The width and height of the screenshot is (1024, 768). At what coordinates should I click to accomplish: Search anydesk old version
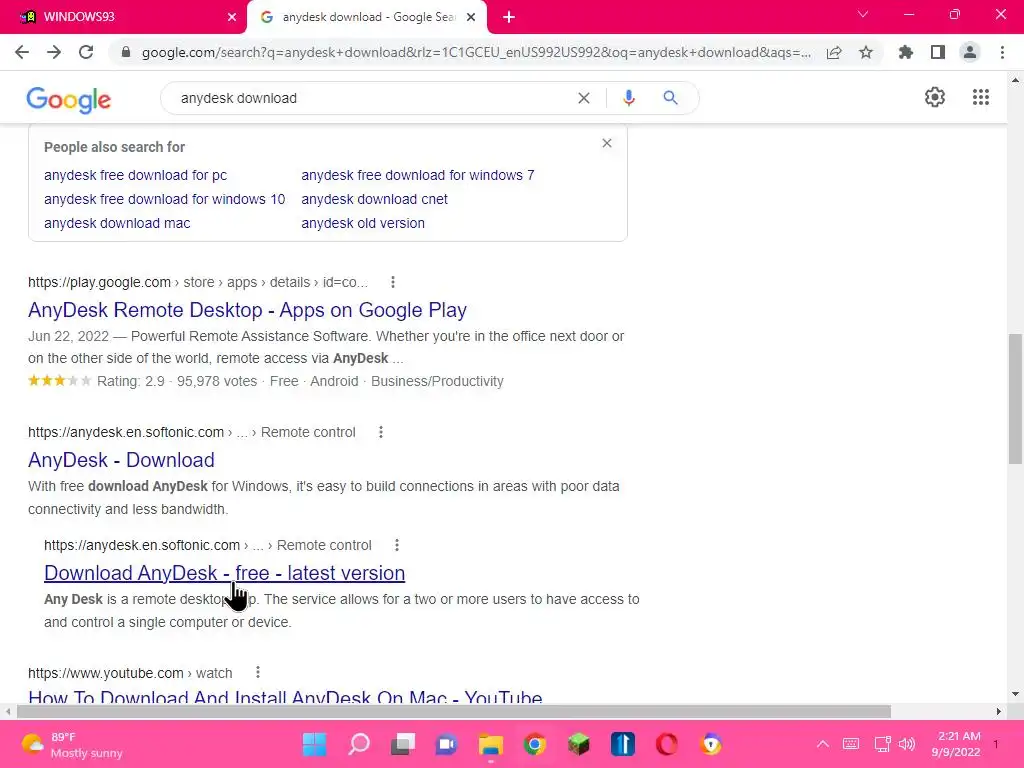click(363, 223)
